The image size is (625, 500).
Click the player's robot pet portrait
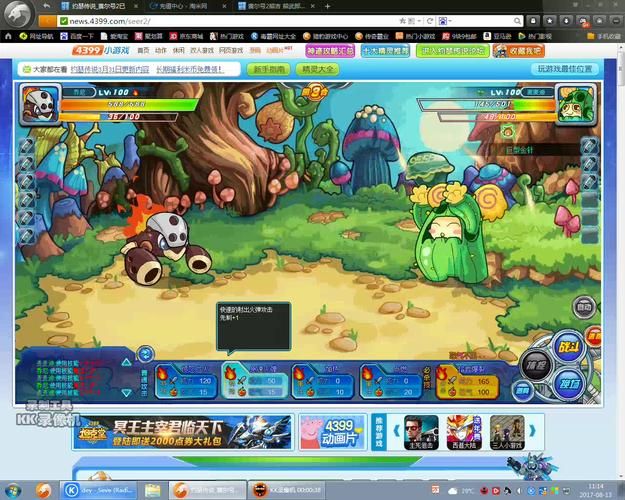39,104
